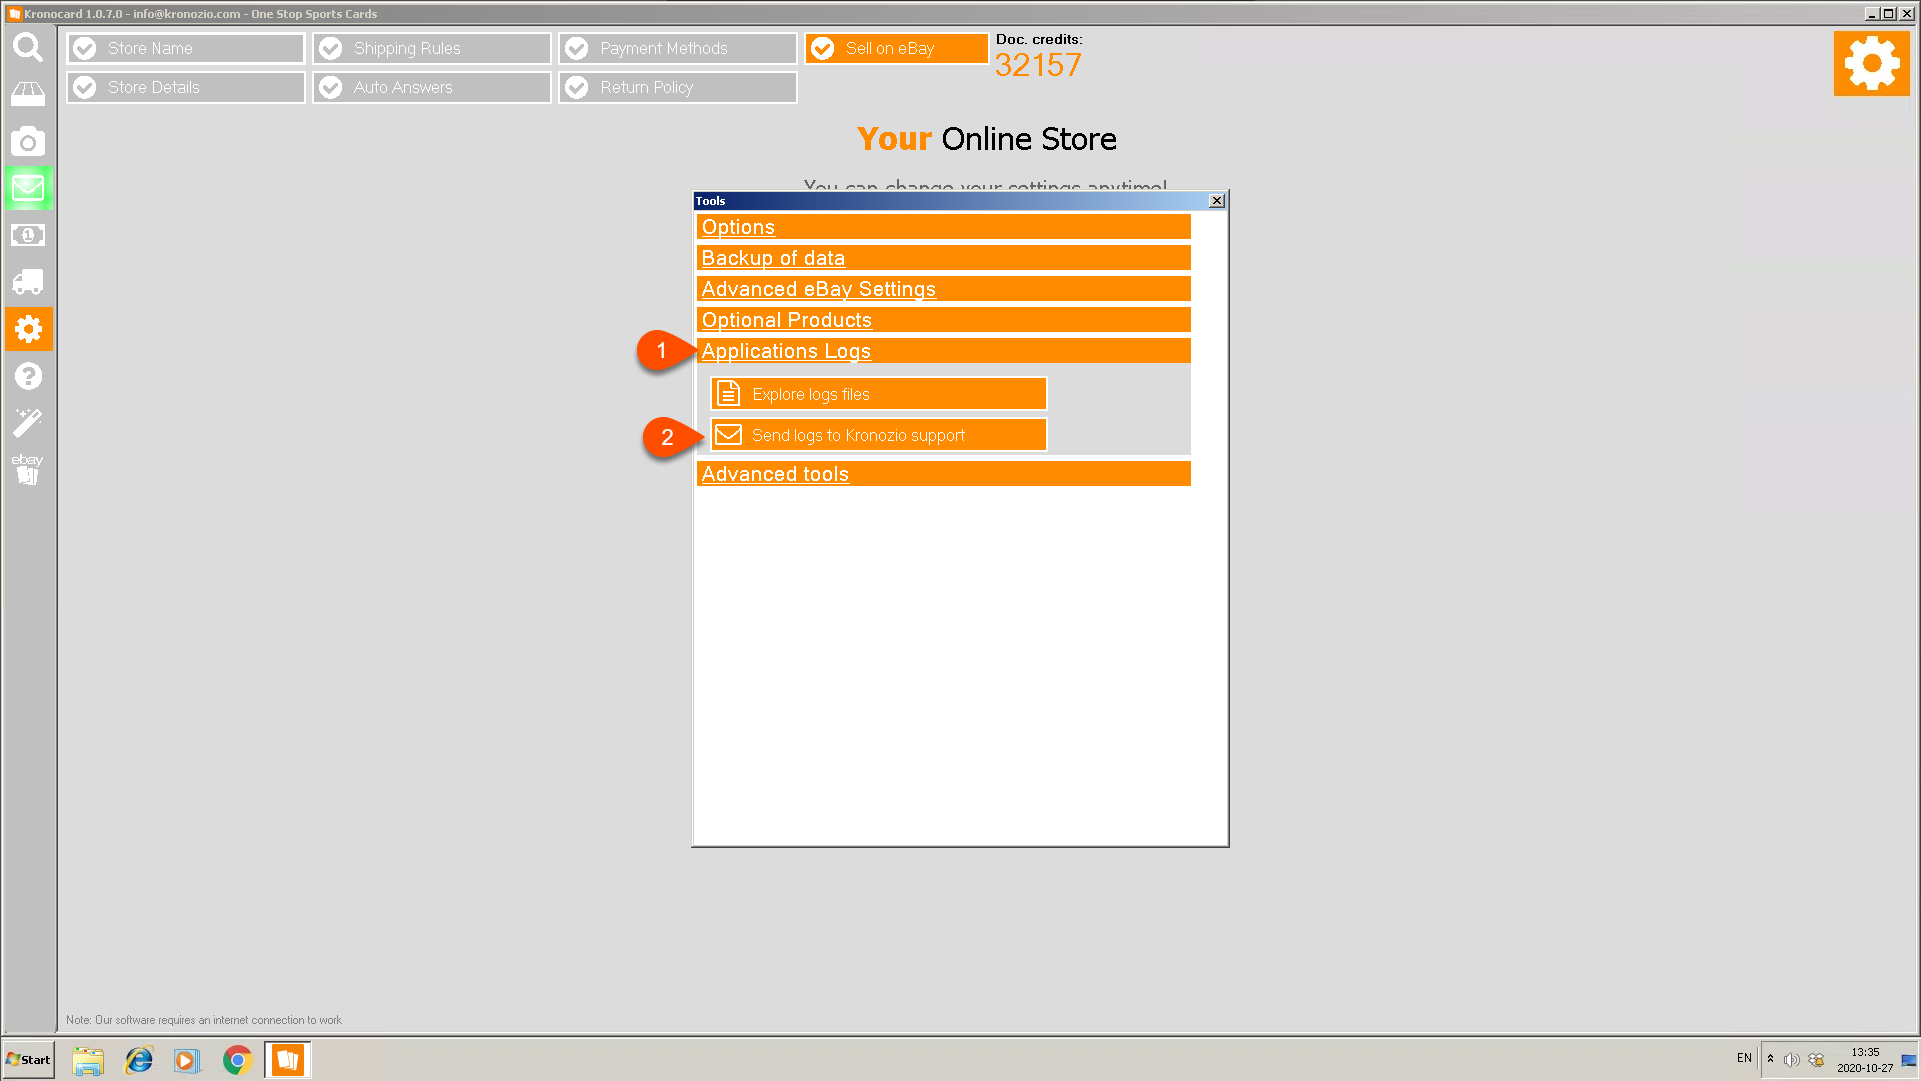Viewport: 1921px width, 1081px height.
Task: Open the help question mark icon
Action: 28,376
